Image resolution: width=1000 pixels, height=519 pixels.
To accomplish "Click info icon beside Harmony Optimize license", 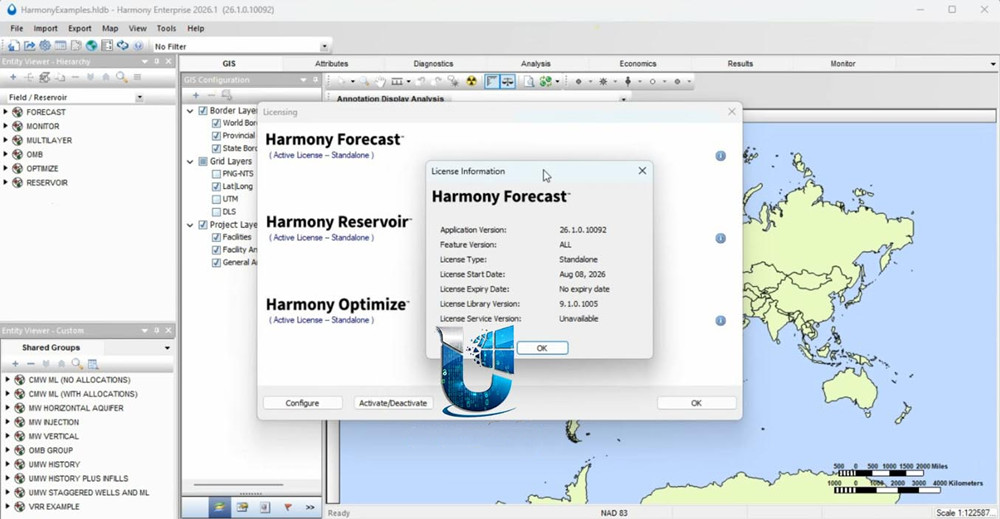I will point(720,321).
